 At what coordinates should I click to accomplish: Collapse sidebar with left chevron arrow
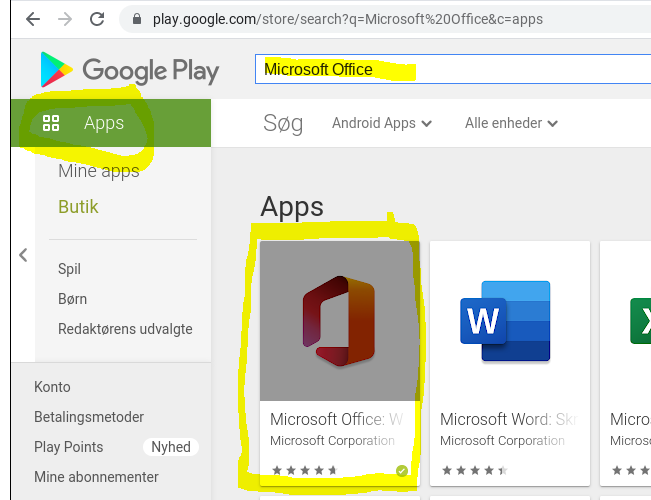click(x=23, y=255)
